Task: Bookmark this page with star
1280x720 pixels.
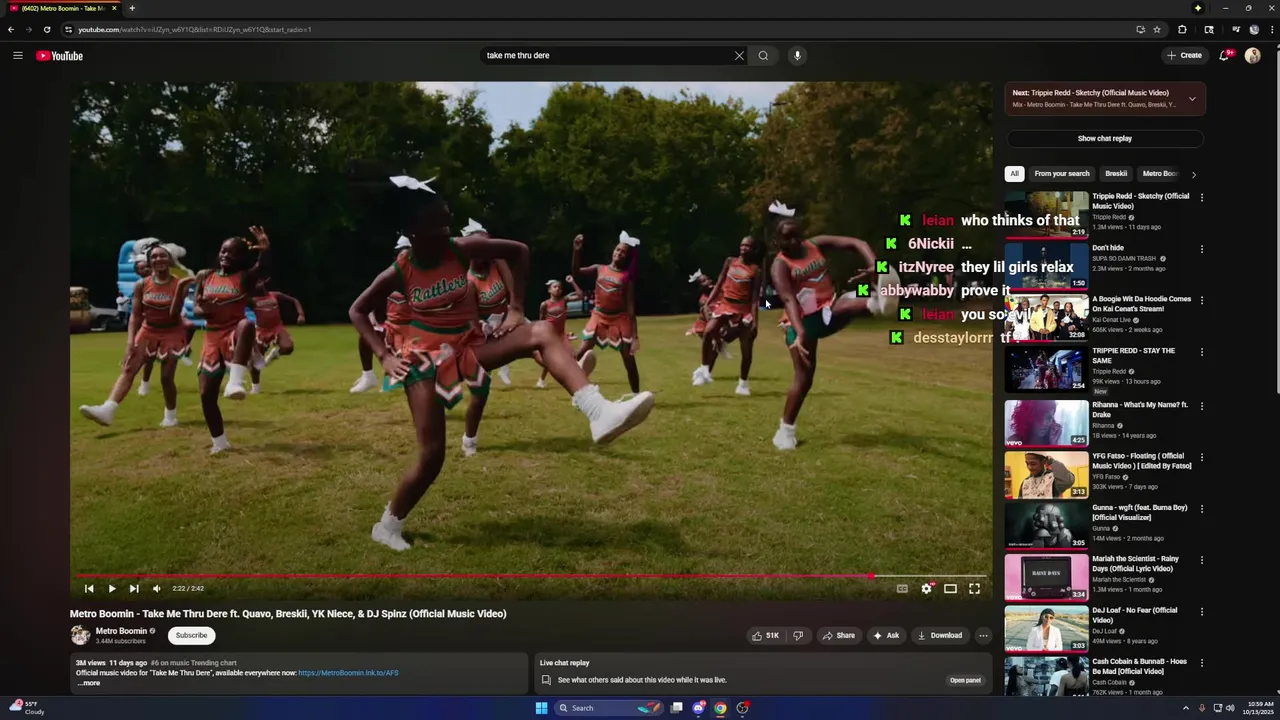Action: tap(1157, 29)
